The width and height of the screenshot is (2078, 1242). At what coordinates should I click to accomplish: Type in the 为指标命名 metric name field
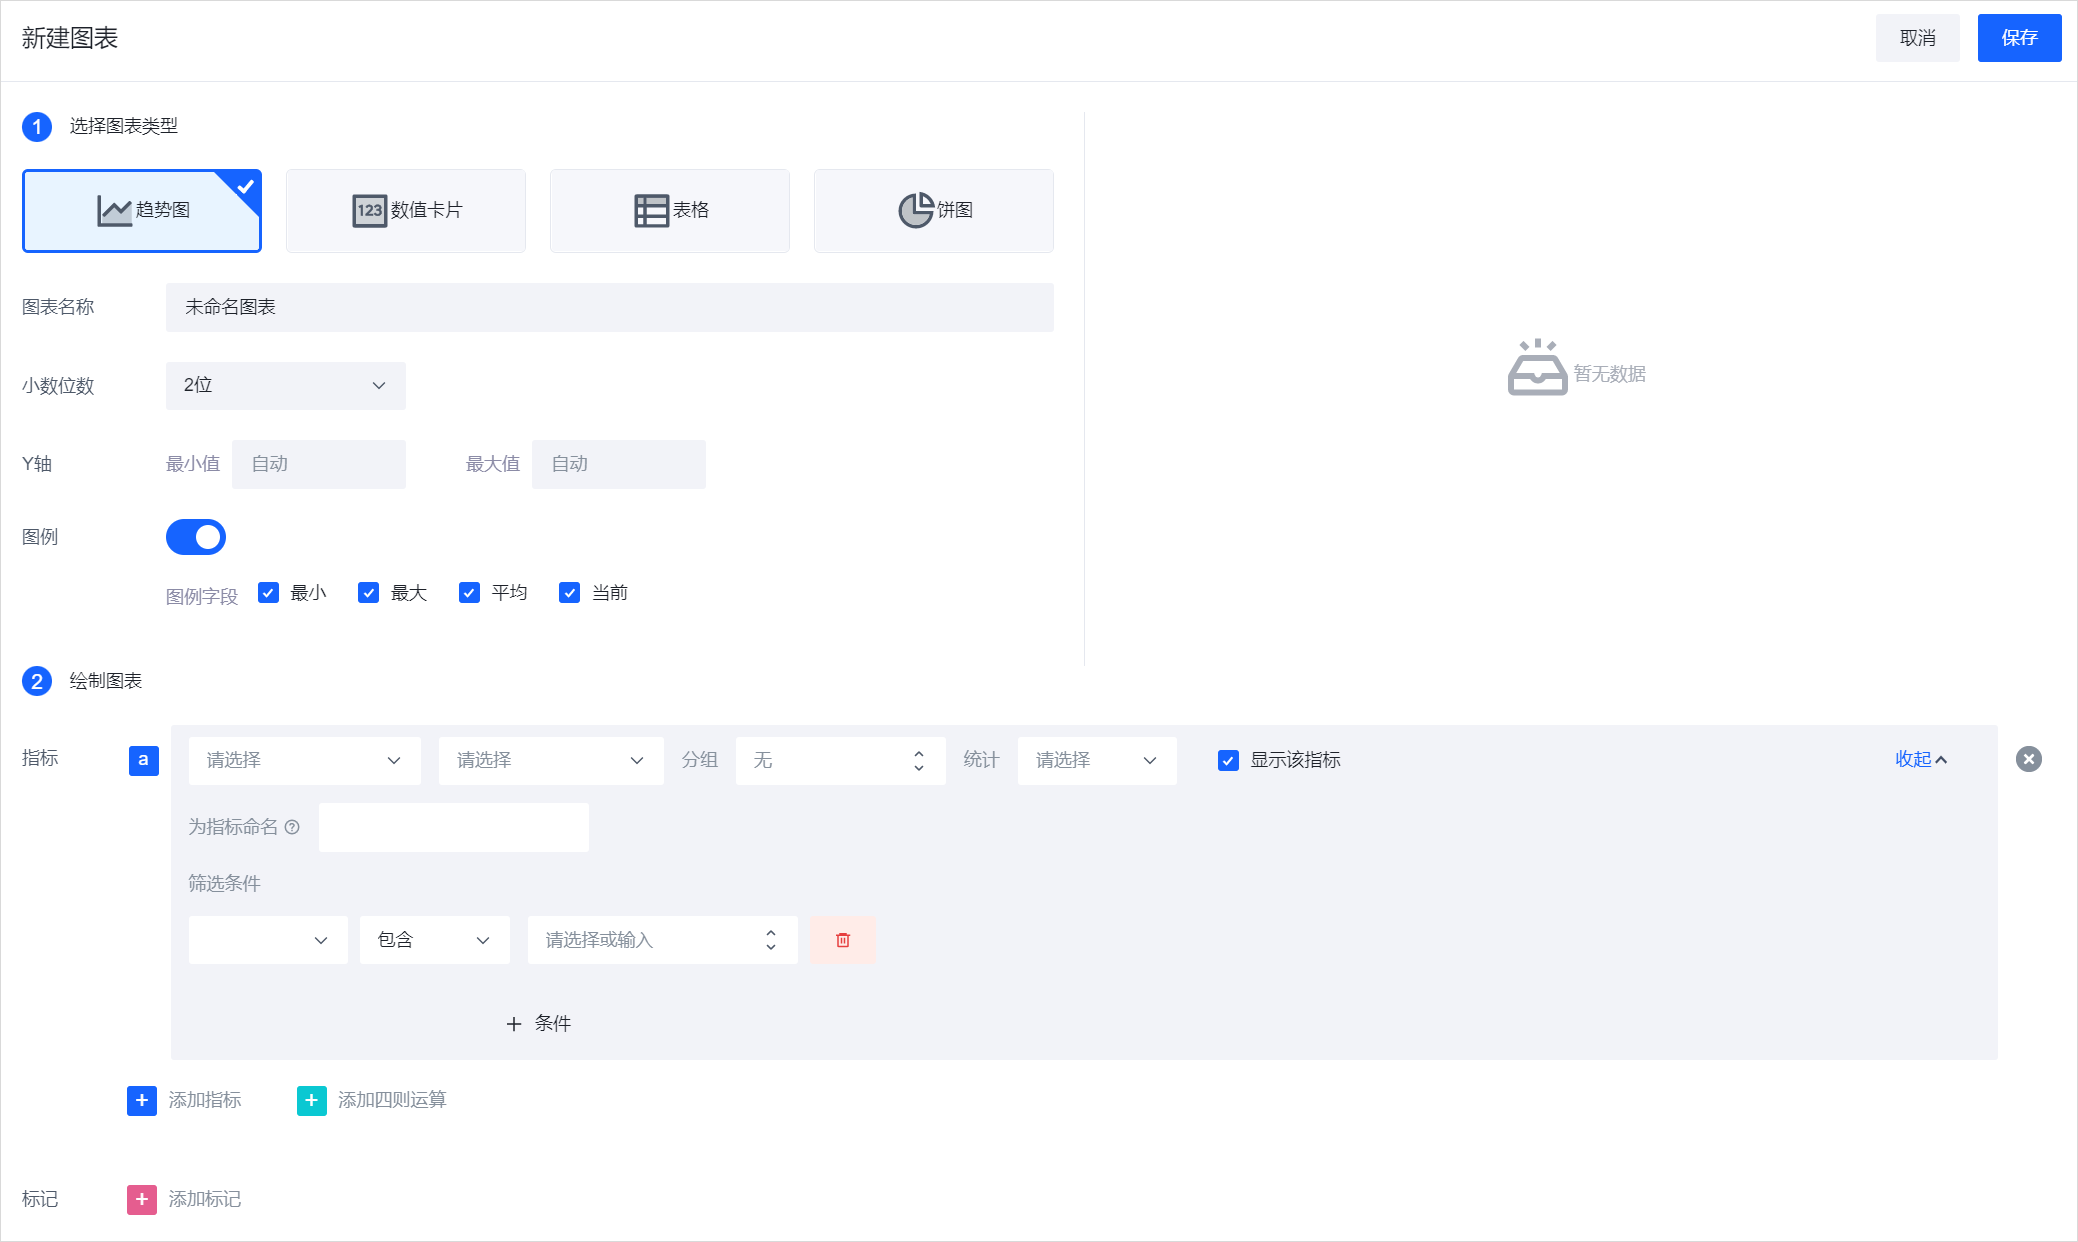(x=454, y=828)
